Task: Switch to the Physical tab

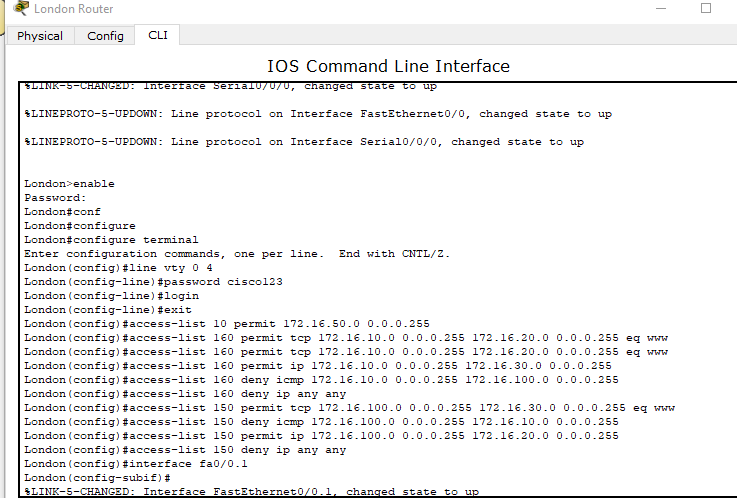Action: point(40,36)
